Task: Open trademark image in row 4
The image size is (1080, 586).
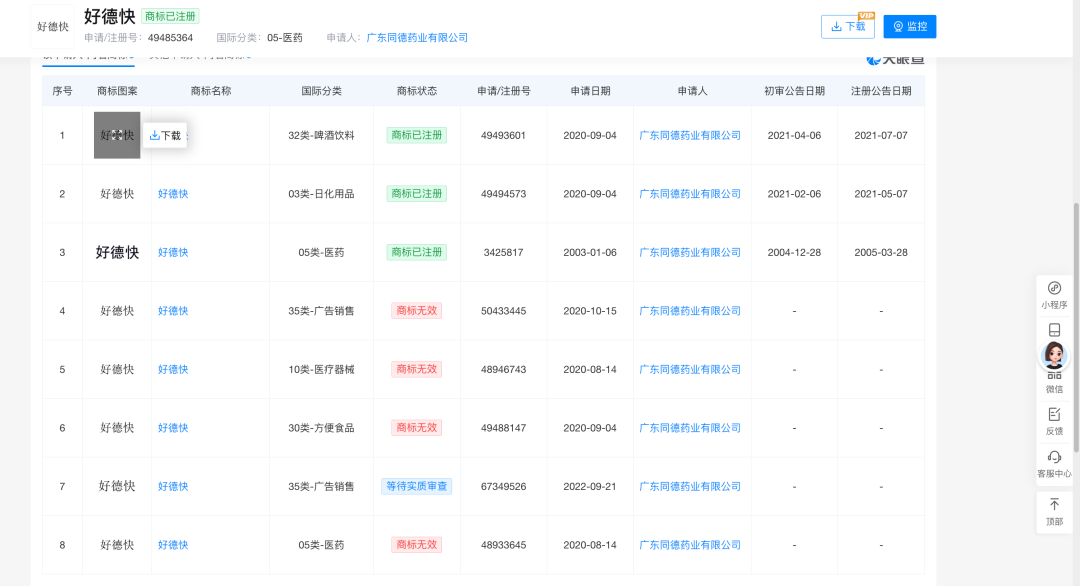Action: 117,311
